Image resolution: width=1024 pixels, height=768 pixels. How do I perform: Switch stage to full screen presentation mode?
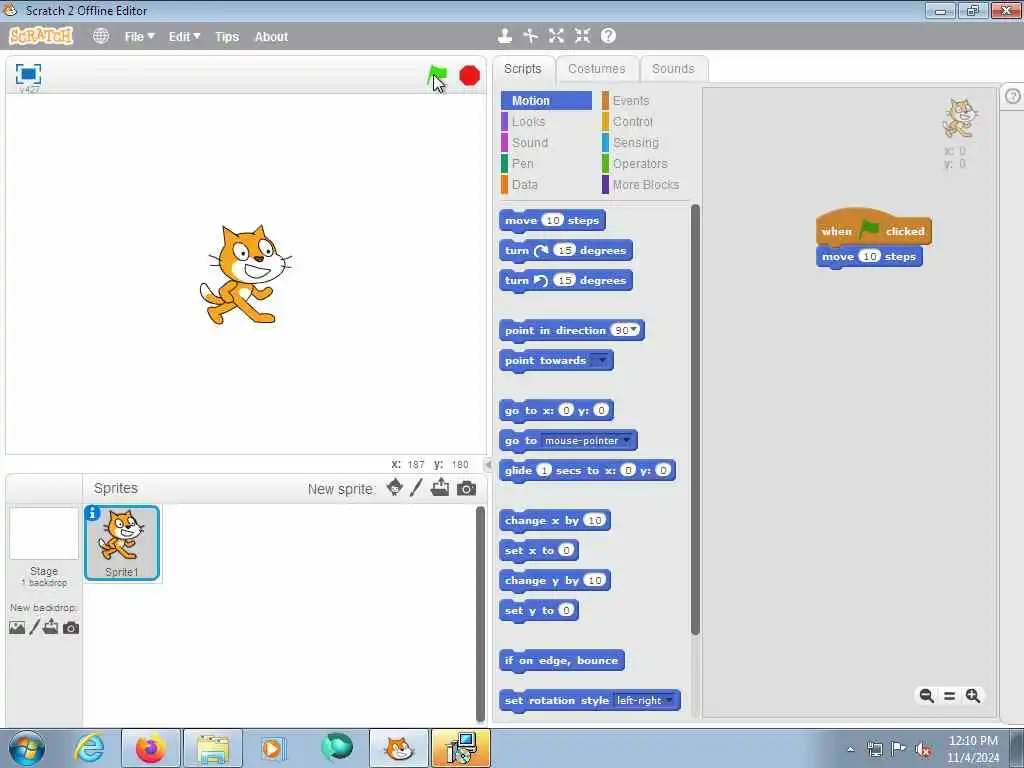pyautogui.click(x=28, y=74)
